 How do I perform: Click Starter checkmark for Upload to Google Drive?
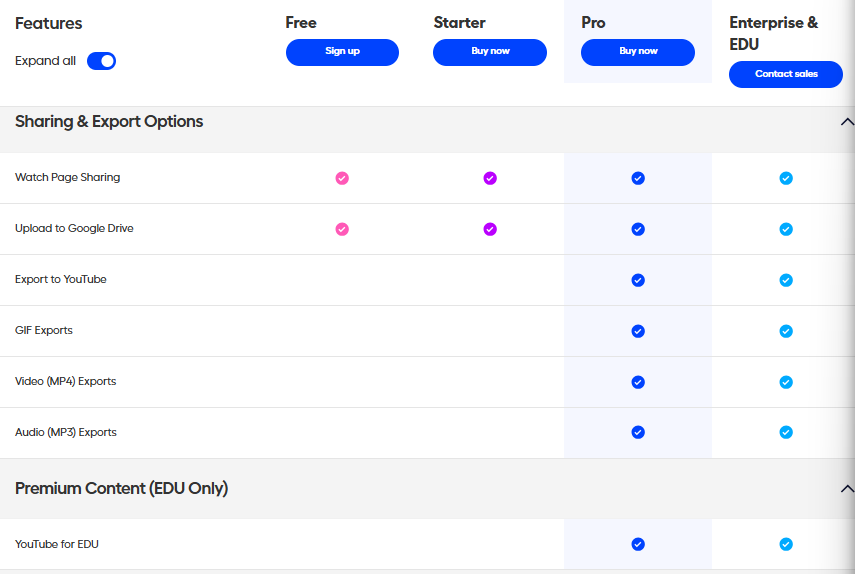click(490, 229)
